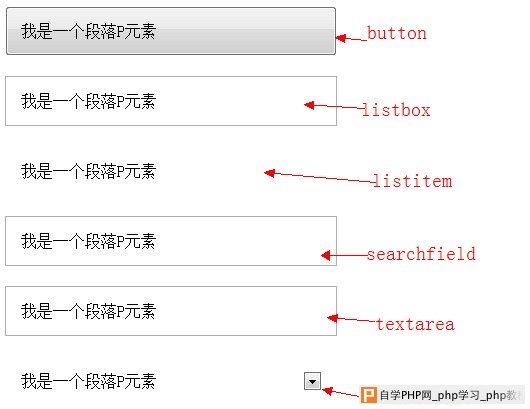The width and height of the screenshot is (530, 409).
Task: Focus the searchfield-styled paragraph box
Action: 171,241
